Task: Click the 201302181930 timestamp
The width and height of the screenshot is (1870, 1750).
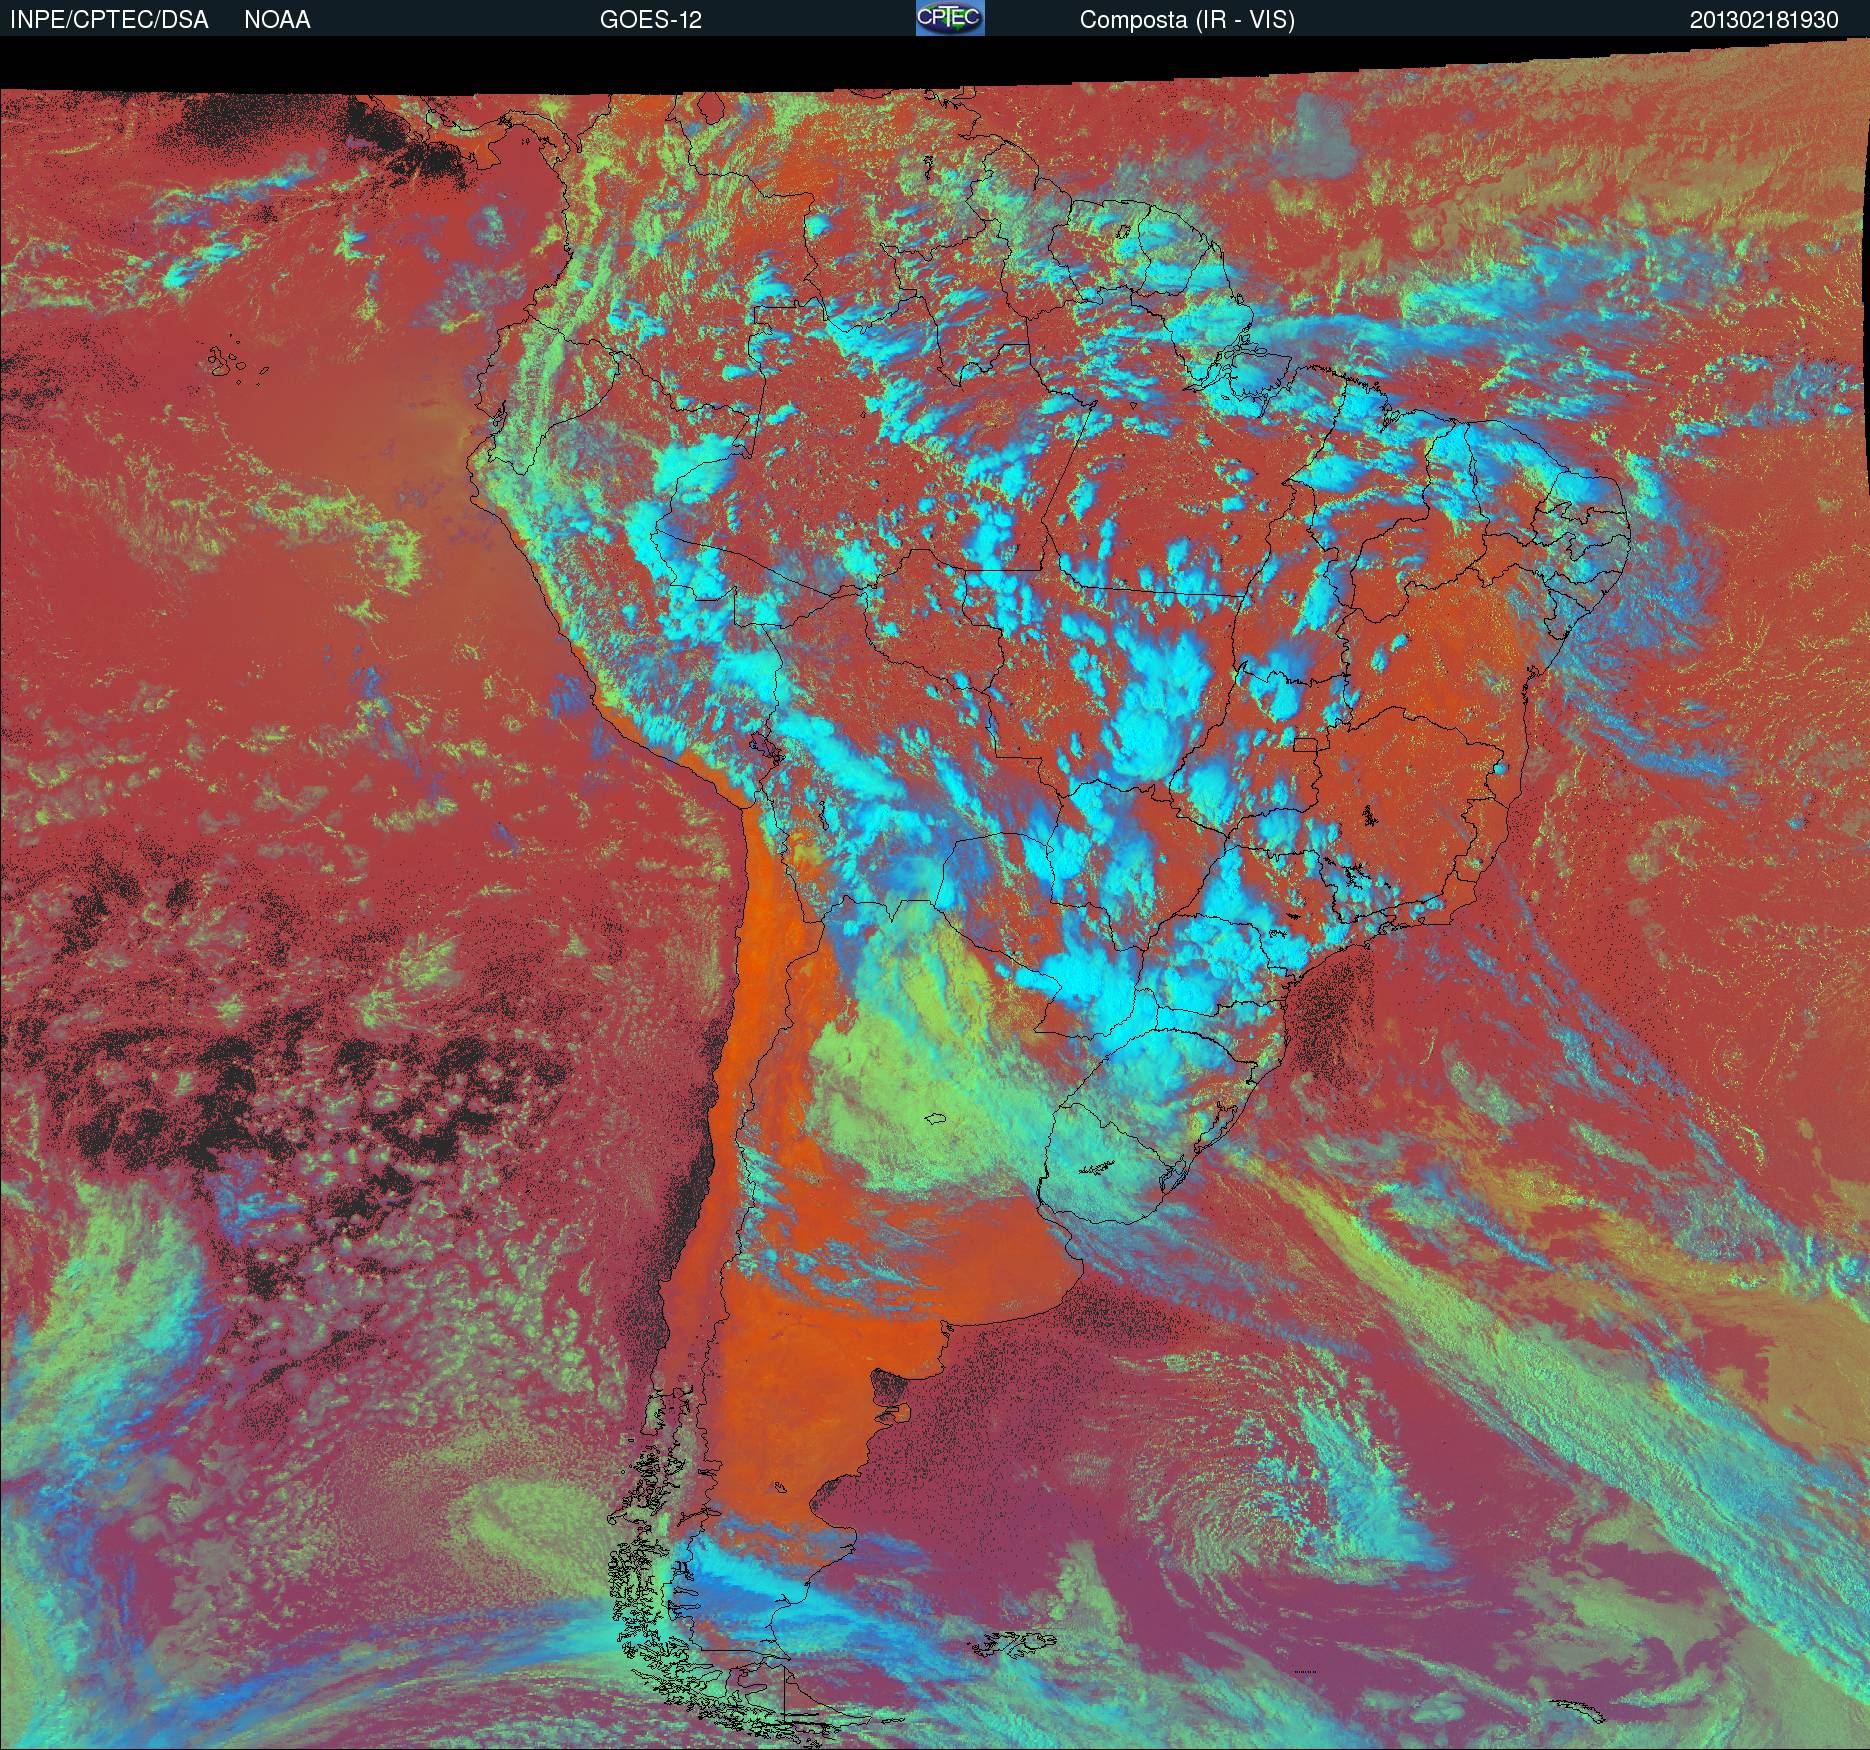Action: coord(1764,20)
